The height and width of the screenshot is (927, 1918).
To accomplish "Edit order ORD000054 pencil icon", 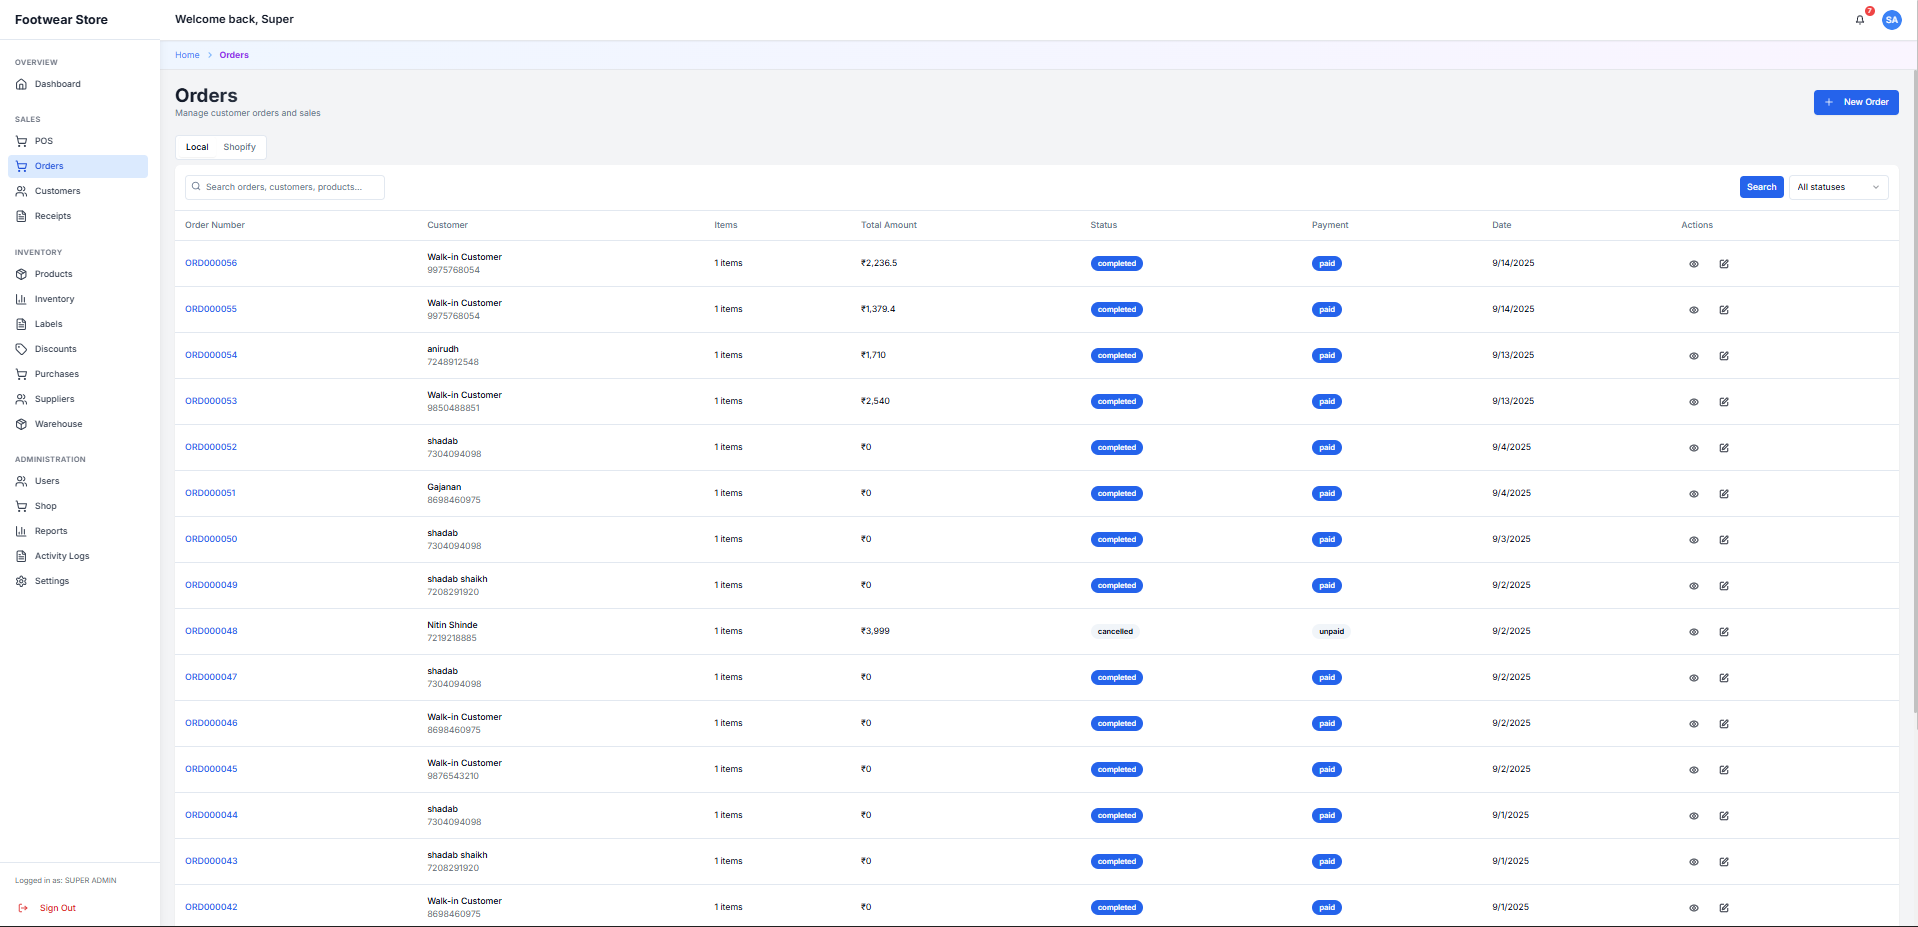I will (x=1724, y=356).
